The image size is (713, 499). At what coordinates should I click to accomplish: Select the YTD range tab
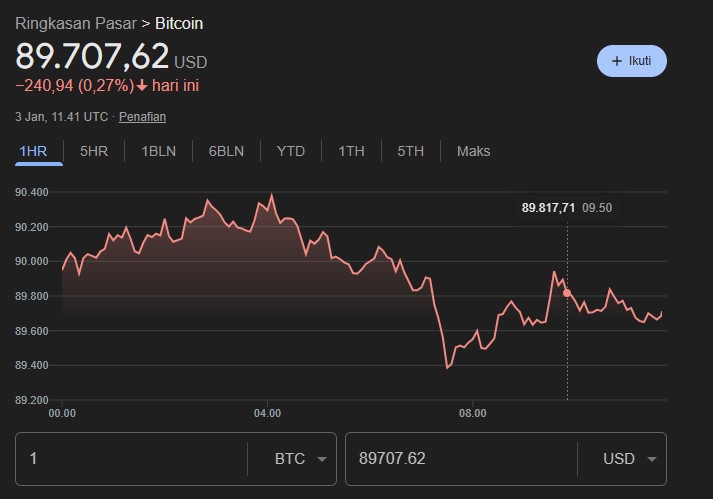coord(291,151)
